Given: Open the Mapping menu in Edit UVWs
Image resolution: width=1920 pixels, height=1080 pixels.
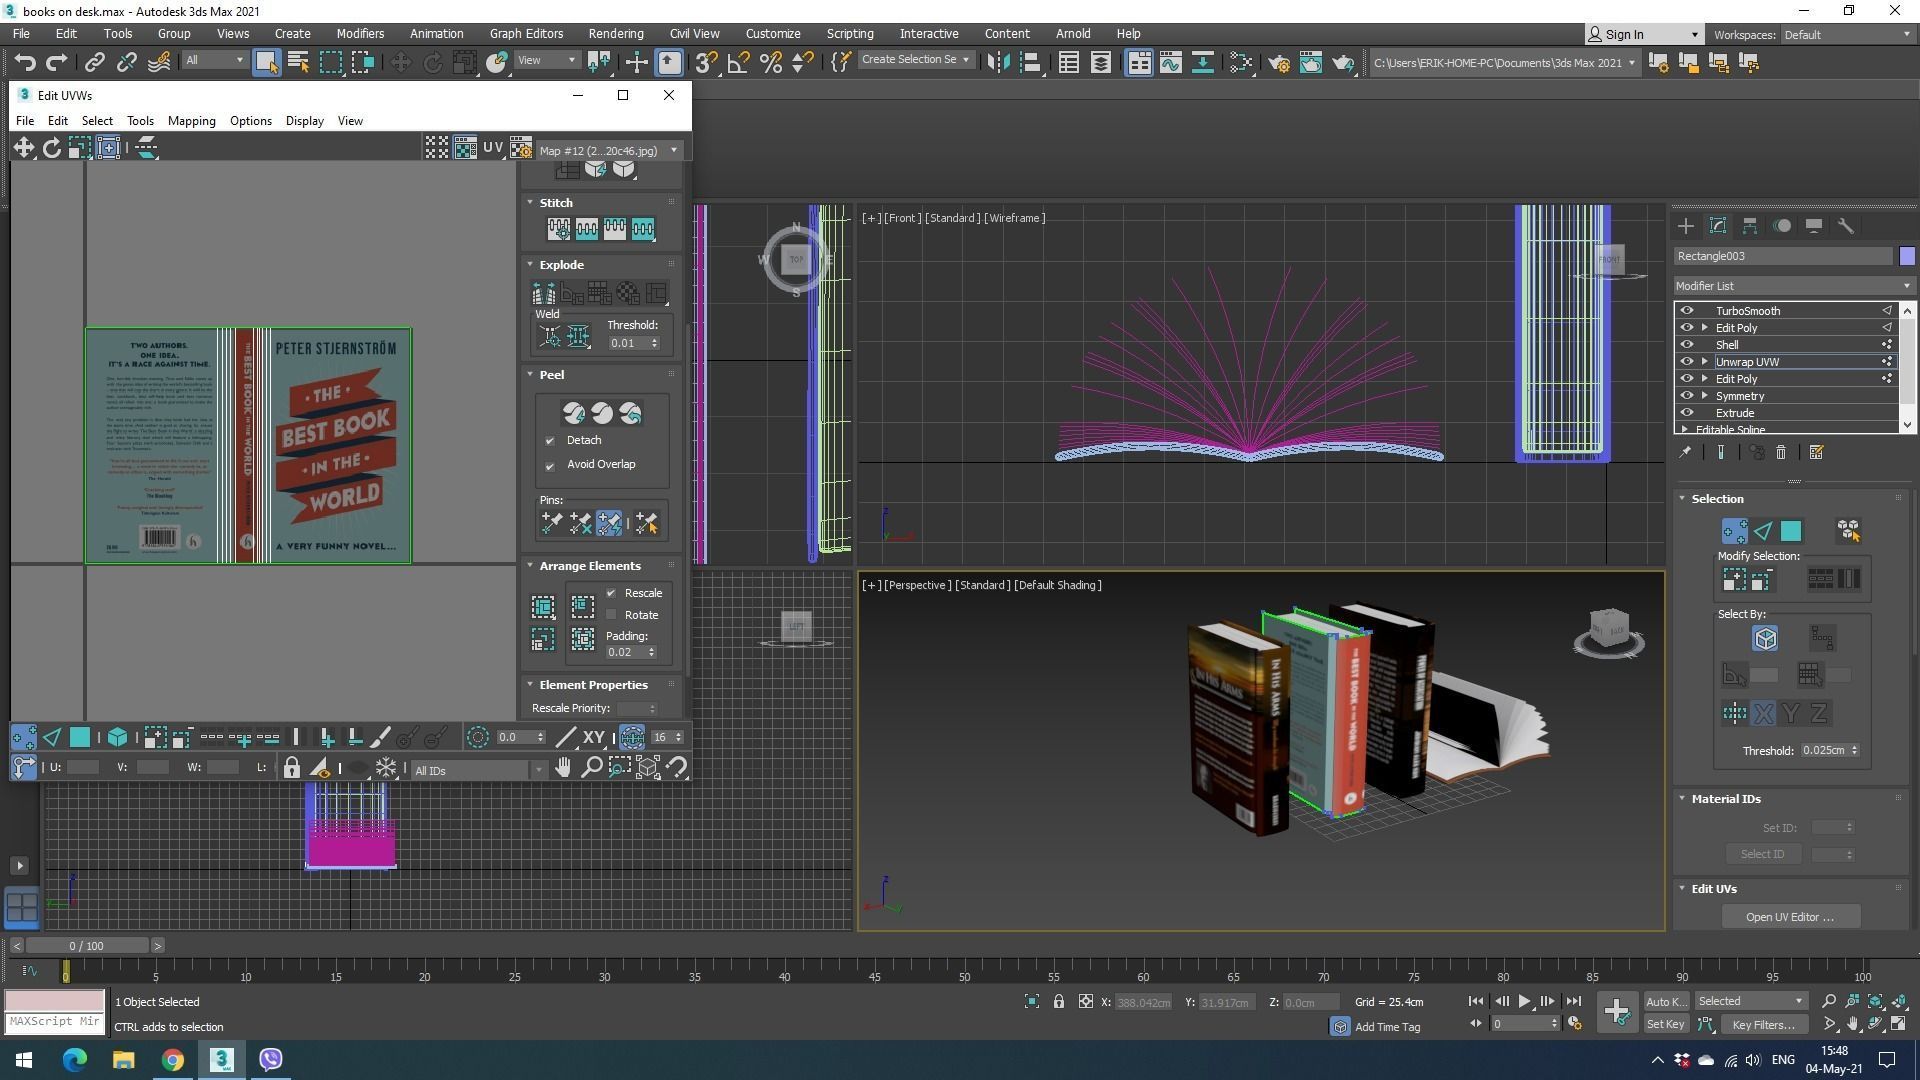Looking at the screenshot, I should (191, 121).
